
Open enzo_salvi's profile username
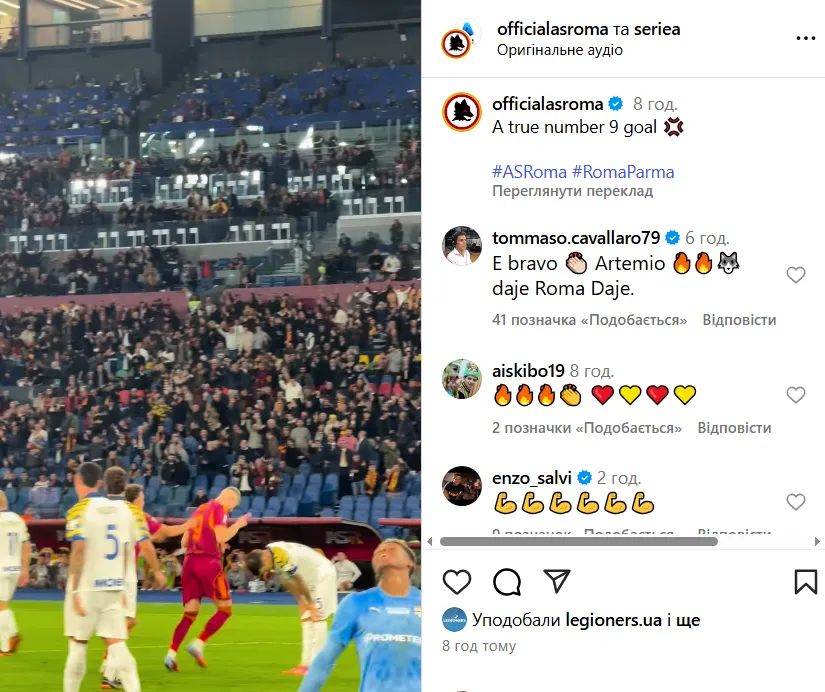[531, 478]
